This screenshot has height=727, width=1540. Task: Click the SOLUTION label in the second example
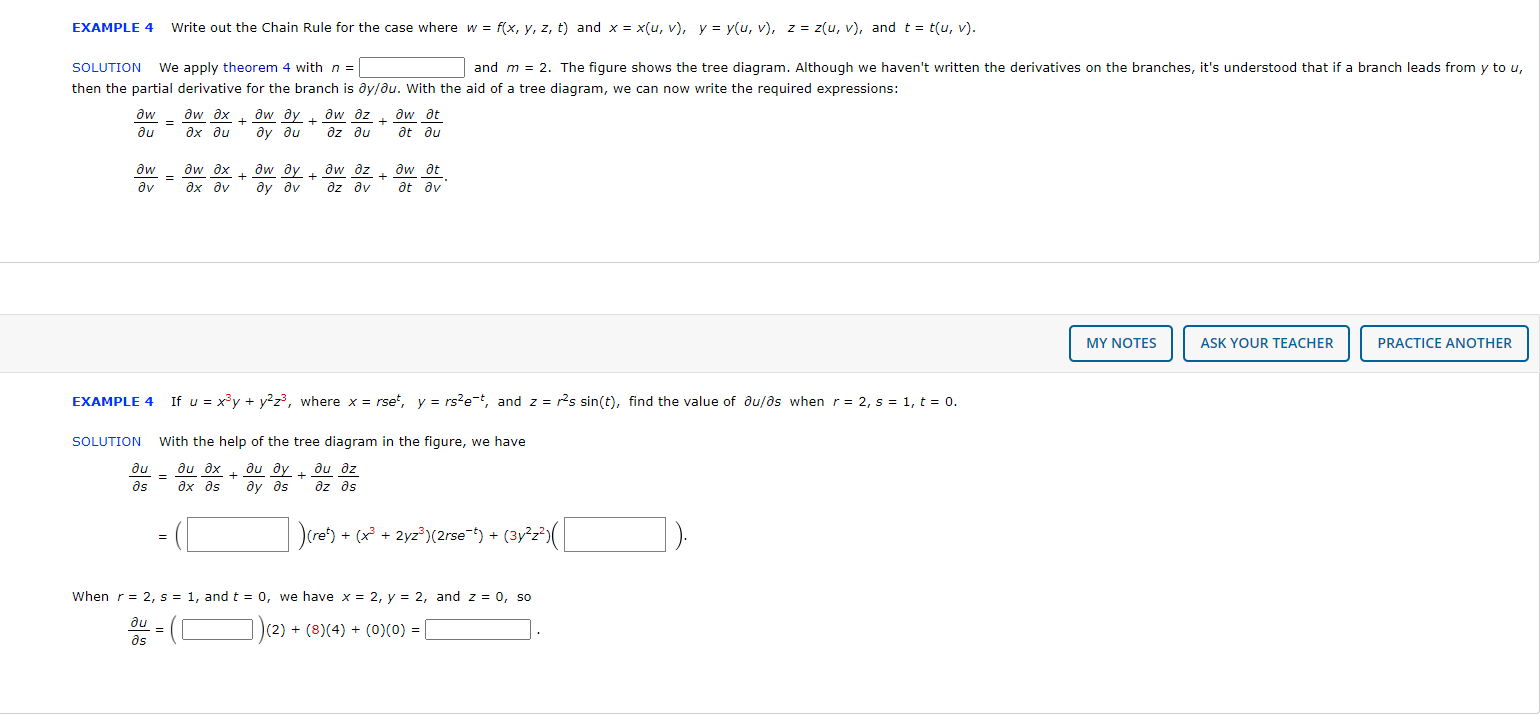(x=105, y=441)
